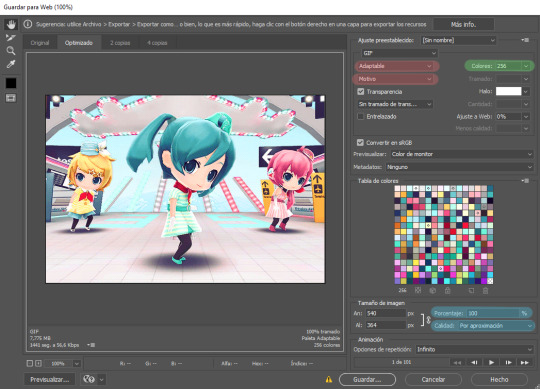This screenshot has height=389, width=540.
Task: Click the Porcentaje input field
Action: pos(493,313)
